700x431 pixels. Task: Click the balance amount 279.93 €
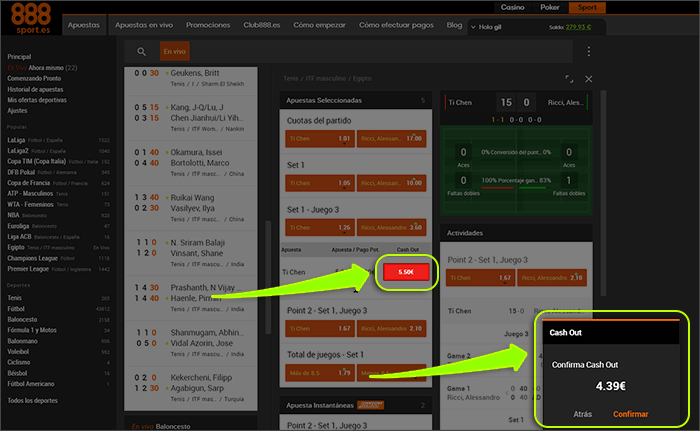click(x=579, y=27)
